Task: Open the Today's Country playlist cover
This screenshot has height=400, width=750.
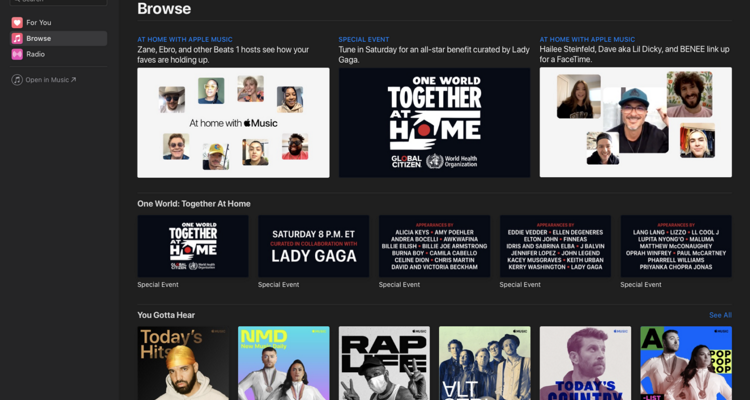Action: [x=585, y=363]
